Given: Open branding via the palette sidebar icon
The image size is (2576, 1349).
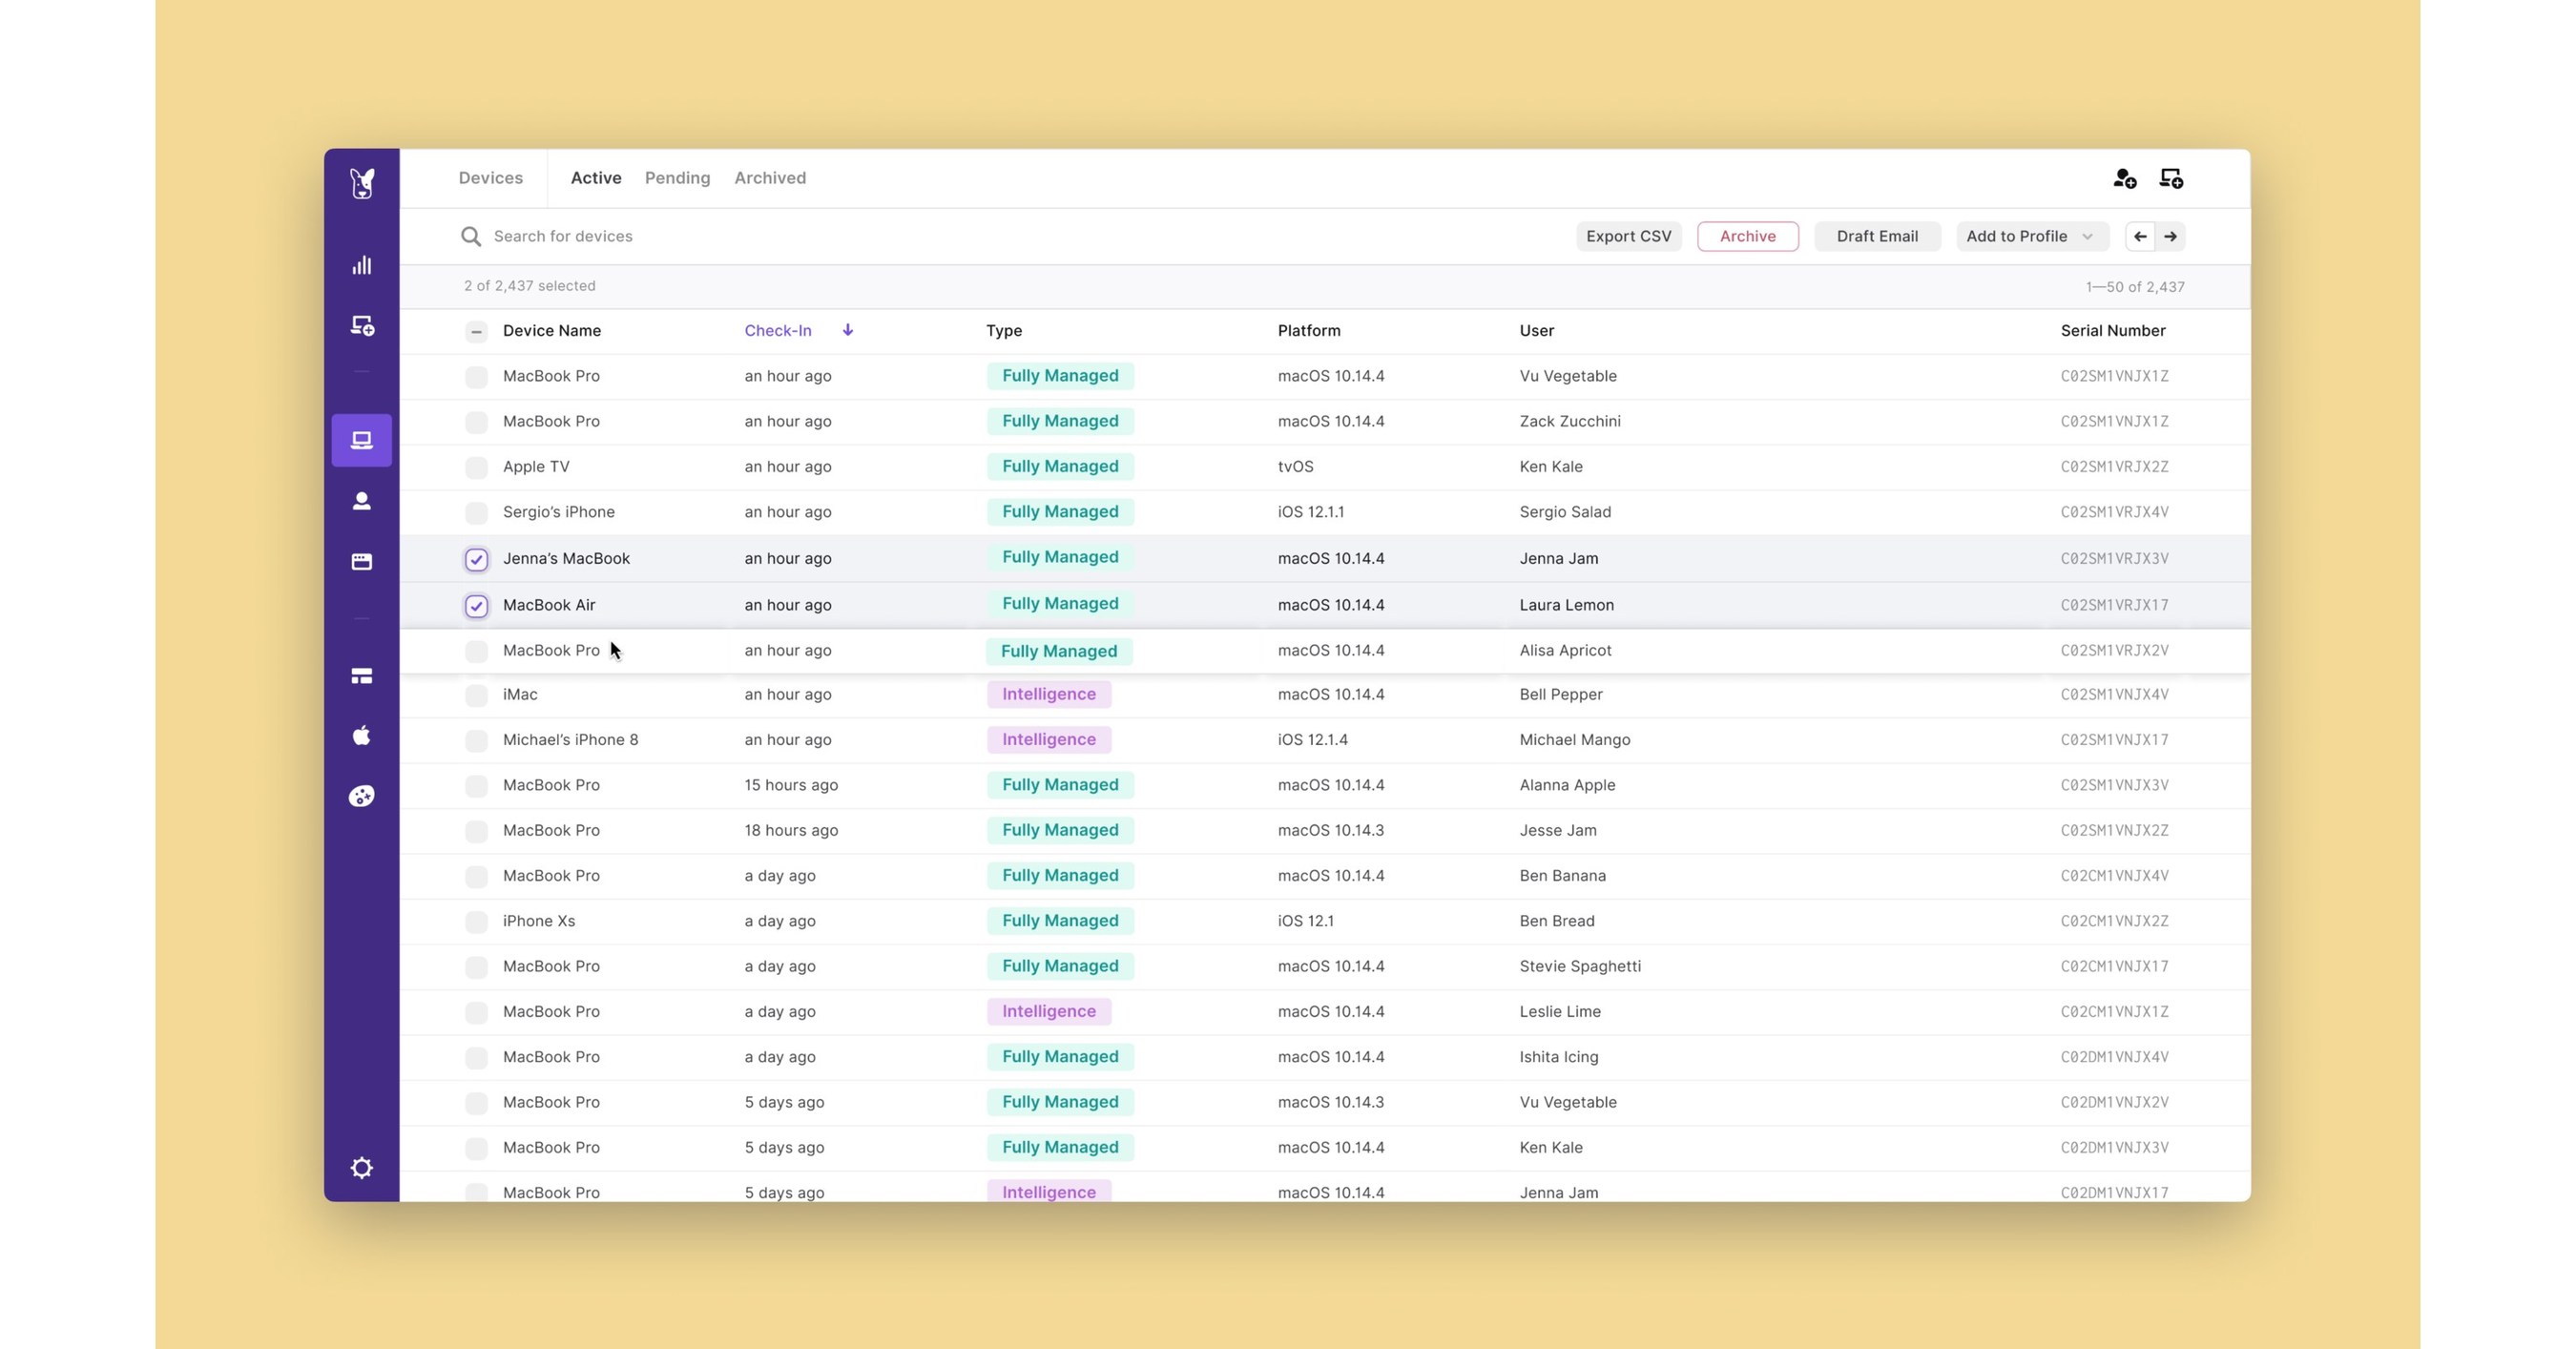Looking at the screenshot, I should click(x=361, y=796).
